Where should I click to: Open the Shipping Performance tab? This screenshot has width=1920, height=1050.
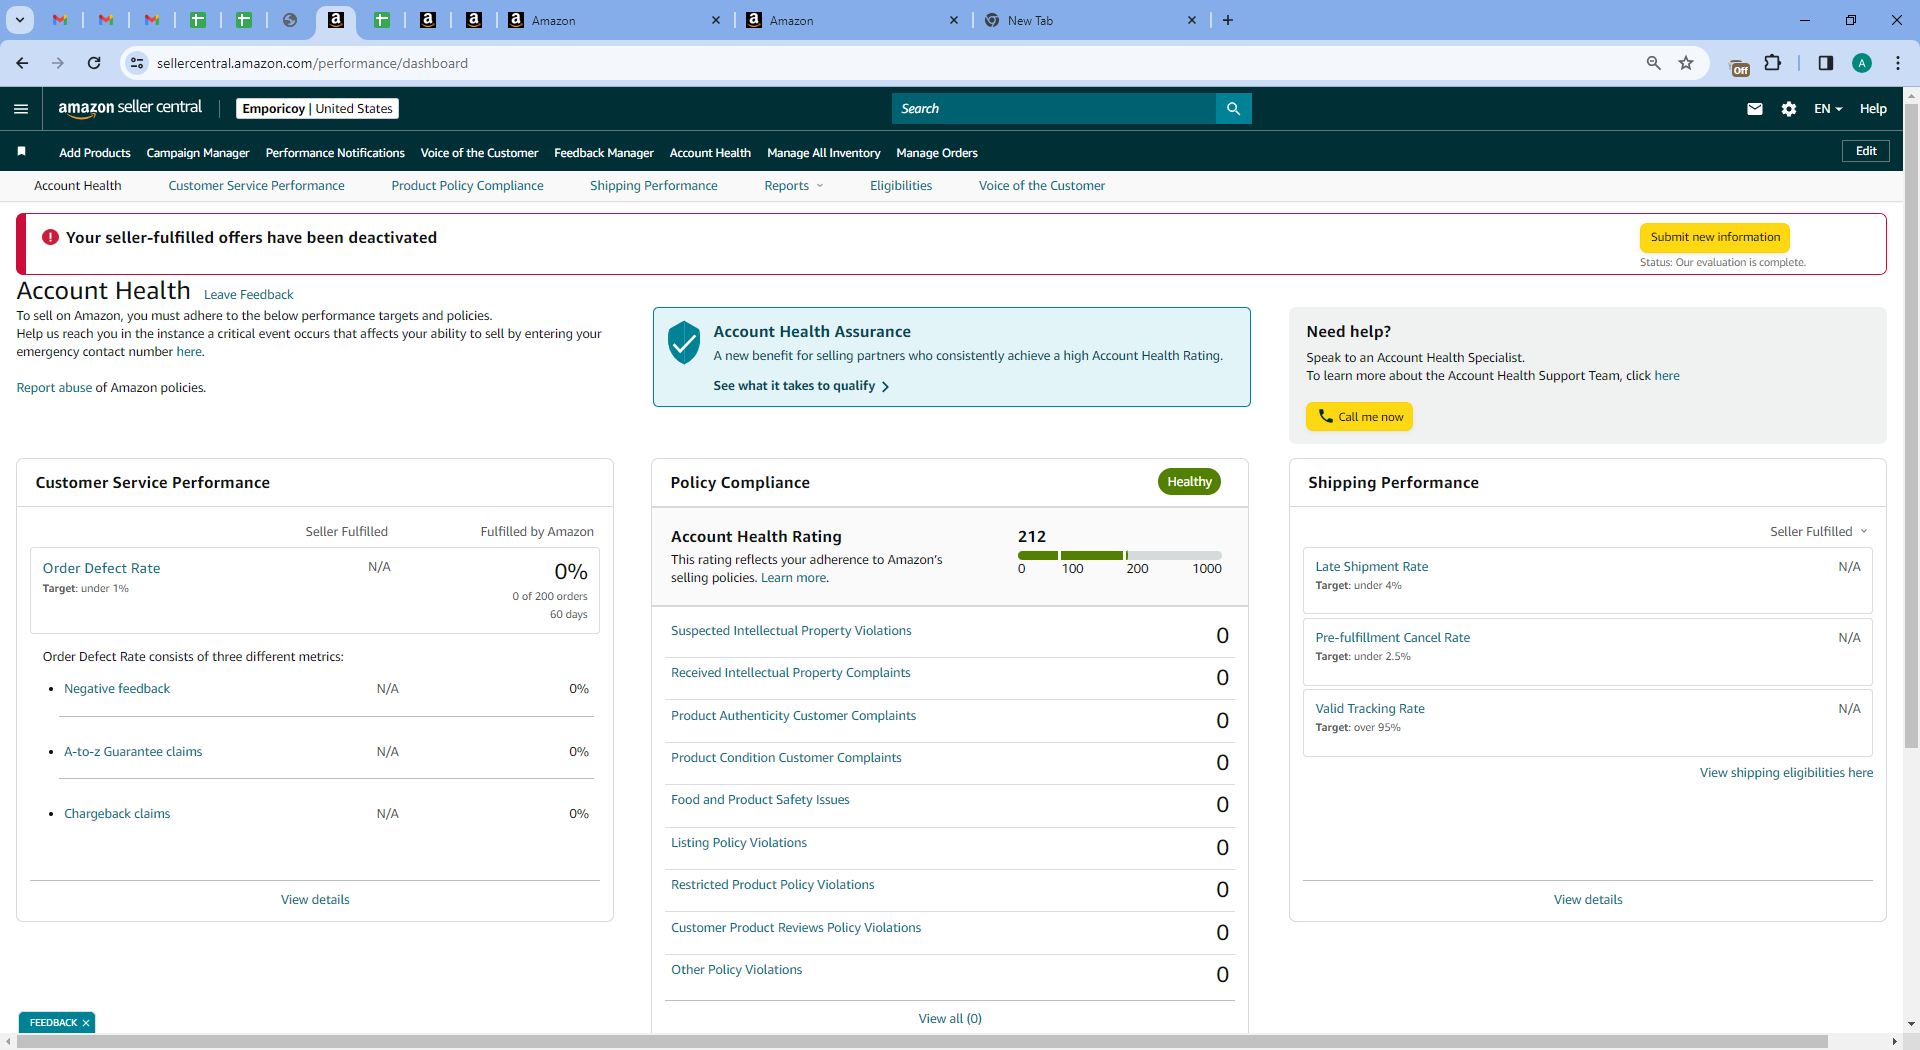pos(654,186)
